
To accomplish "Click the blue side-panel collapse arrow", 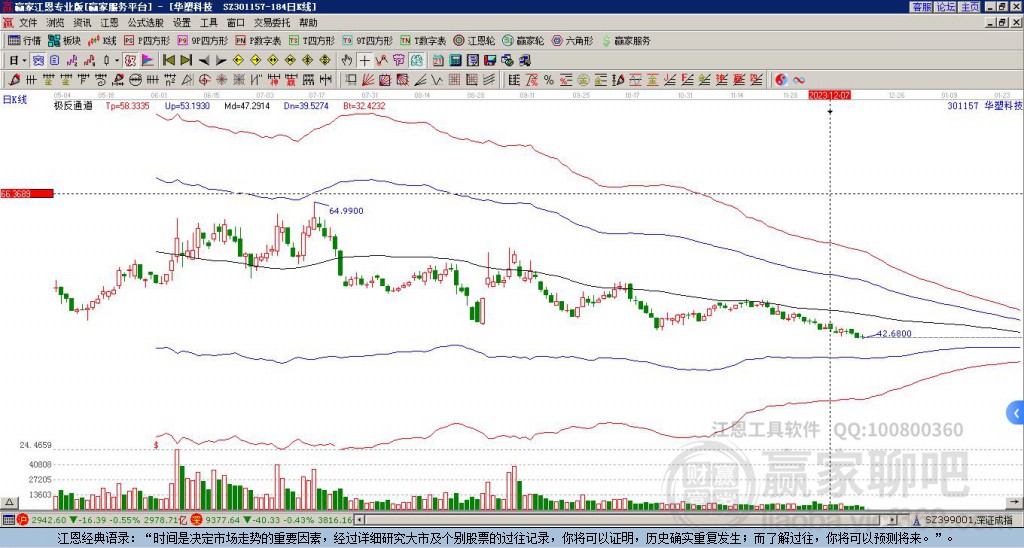I will [1016, 413].
